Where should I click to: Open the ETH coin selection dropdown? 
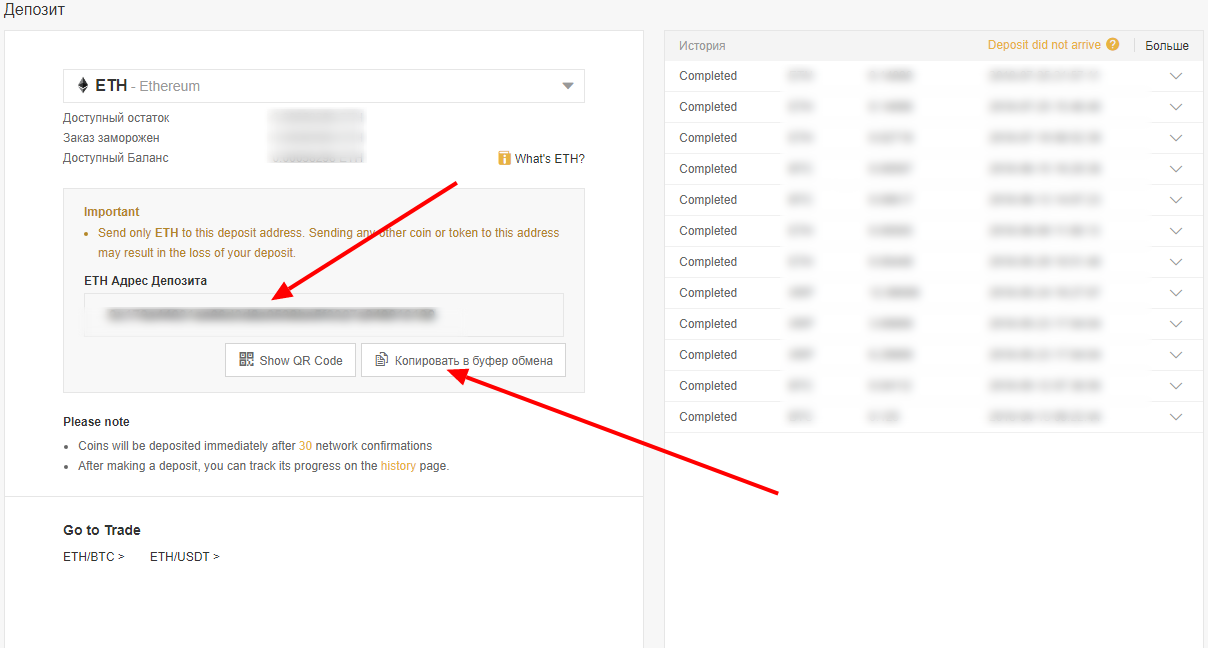click(x=567, y=86)
